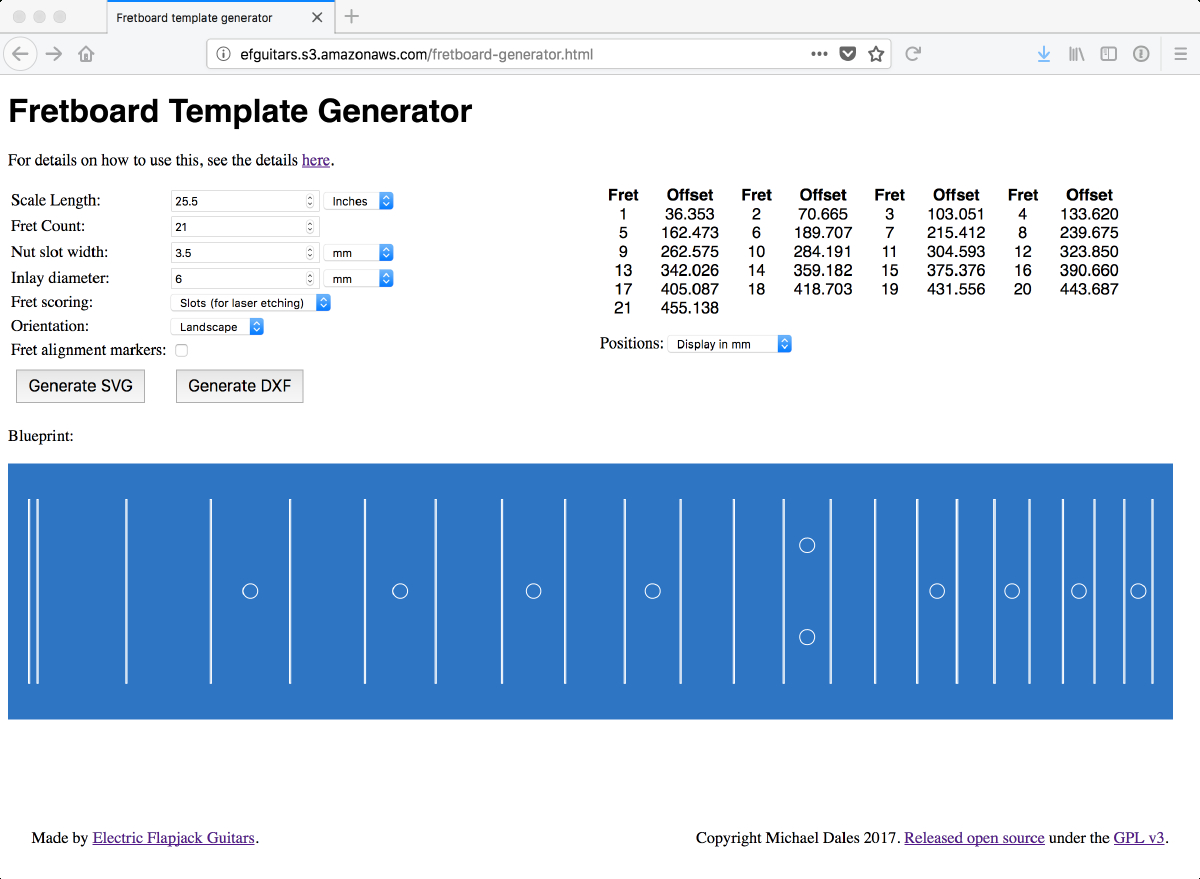
Task: Expand the Fret scoring dropdown
Action: tap(250, 303)
